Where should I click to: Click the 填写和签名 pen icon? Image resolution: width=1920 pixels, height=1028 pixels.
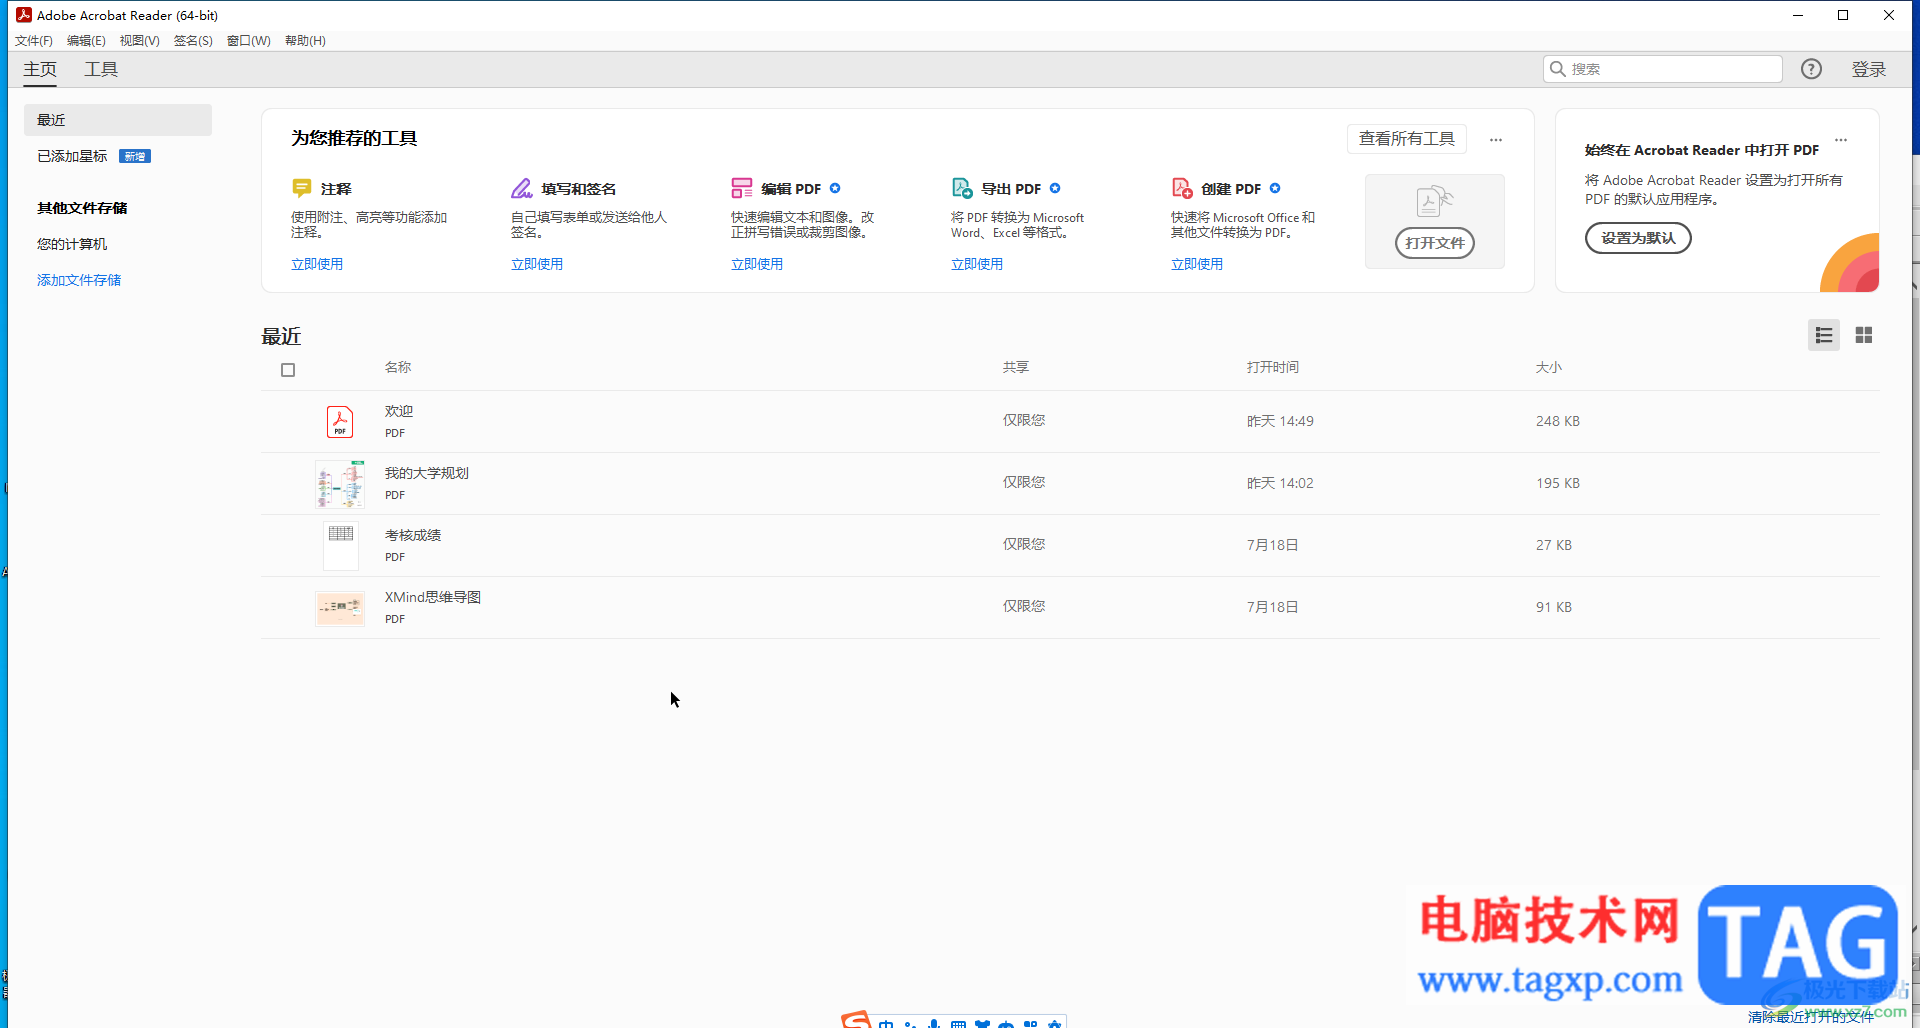coord(521,188)
